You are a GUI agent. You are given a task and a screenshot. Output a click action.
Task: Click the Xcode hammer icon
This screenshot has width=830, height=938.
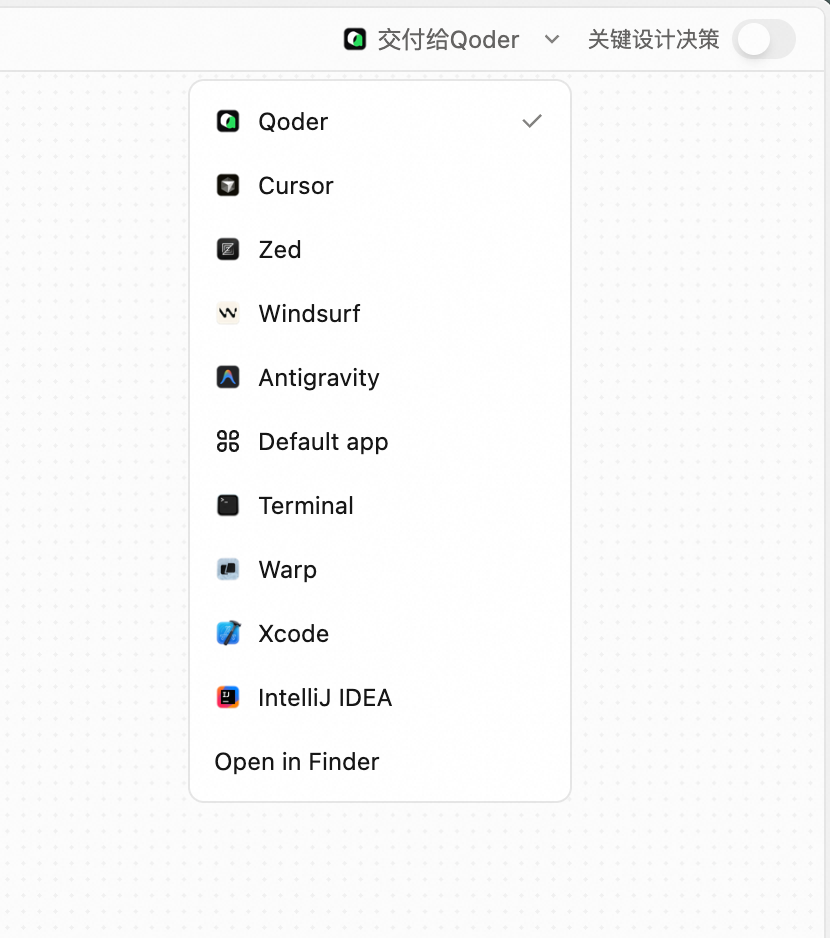(227, 634)
